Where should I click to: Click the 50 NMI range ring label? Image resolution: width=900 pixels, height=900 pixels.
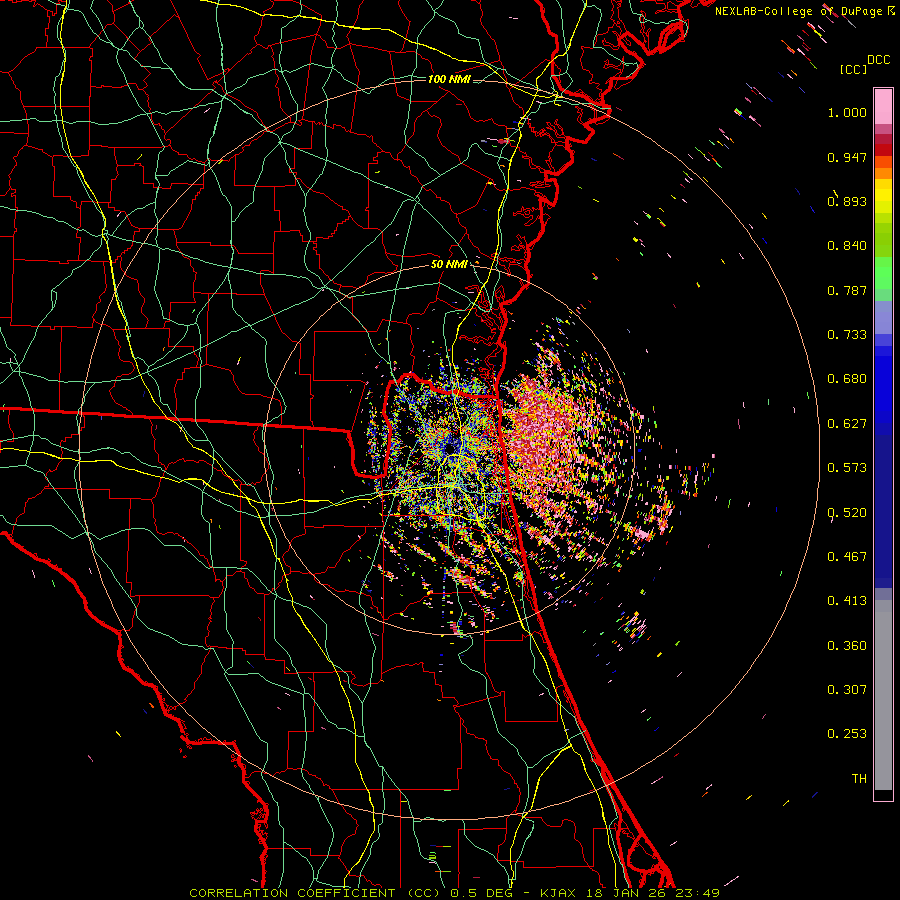pyautogui.click(x=449, y=264)
